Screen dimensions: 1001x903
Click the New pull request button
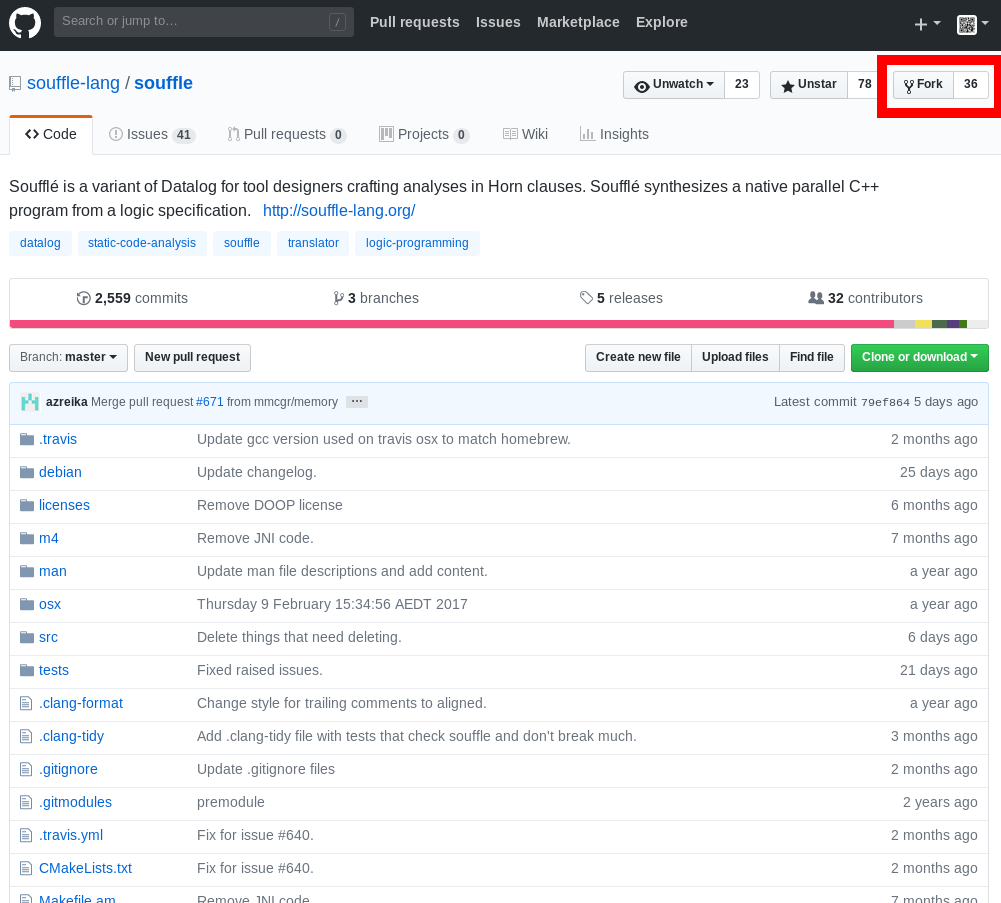point(192,357)
